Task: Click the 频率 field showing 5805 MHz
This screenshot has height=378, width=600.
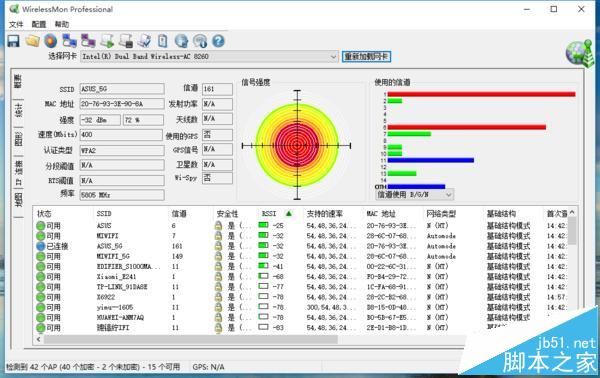Action: pos(122,195)
